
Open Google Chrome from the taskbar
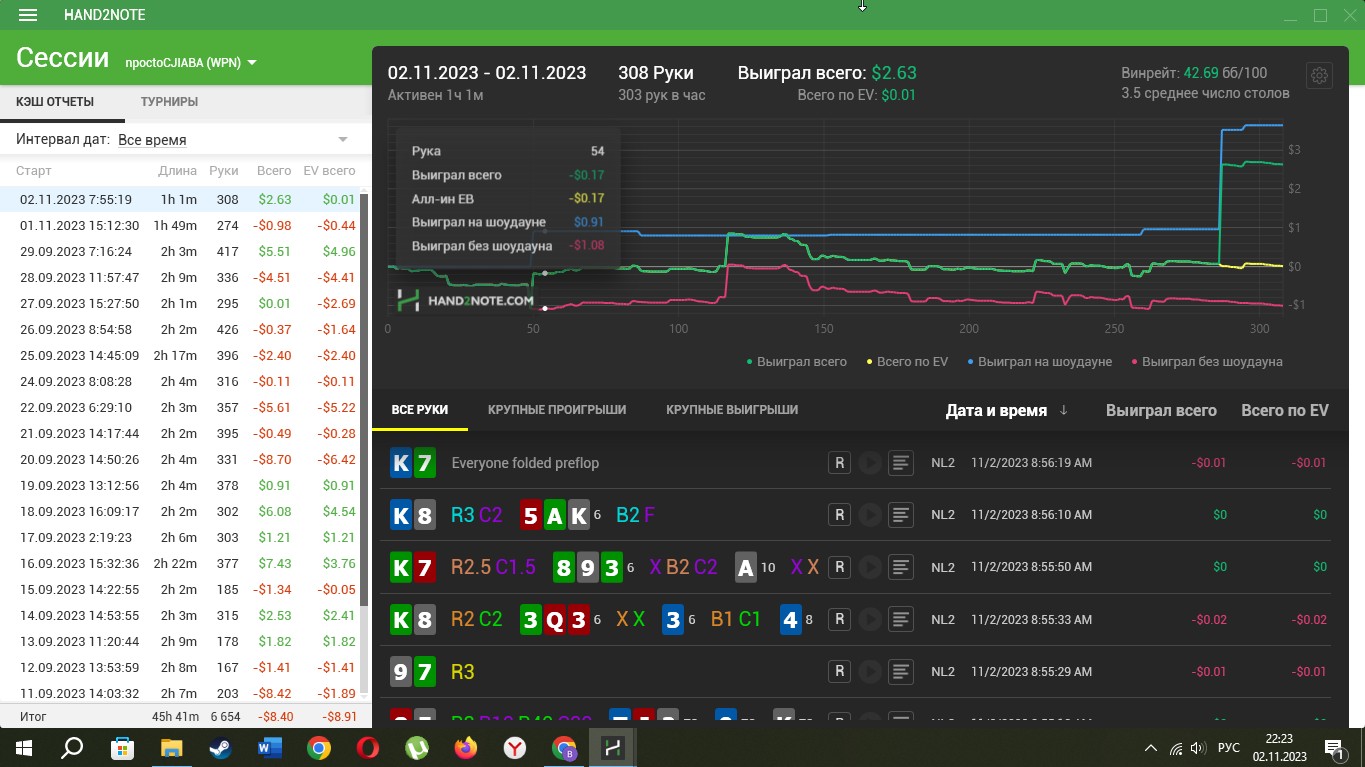coord(319,747)
